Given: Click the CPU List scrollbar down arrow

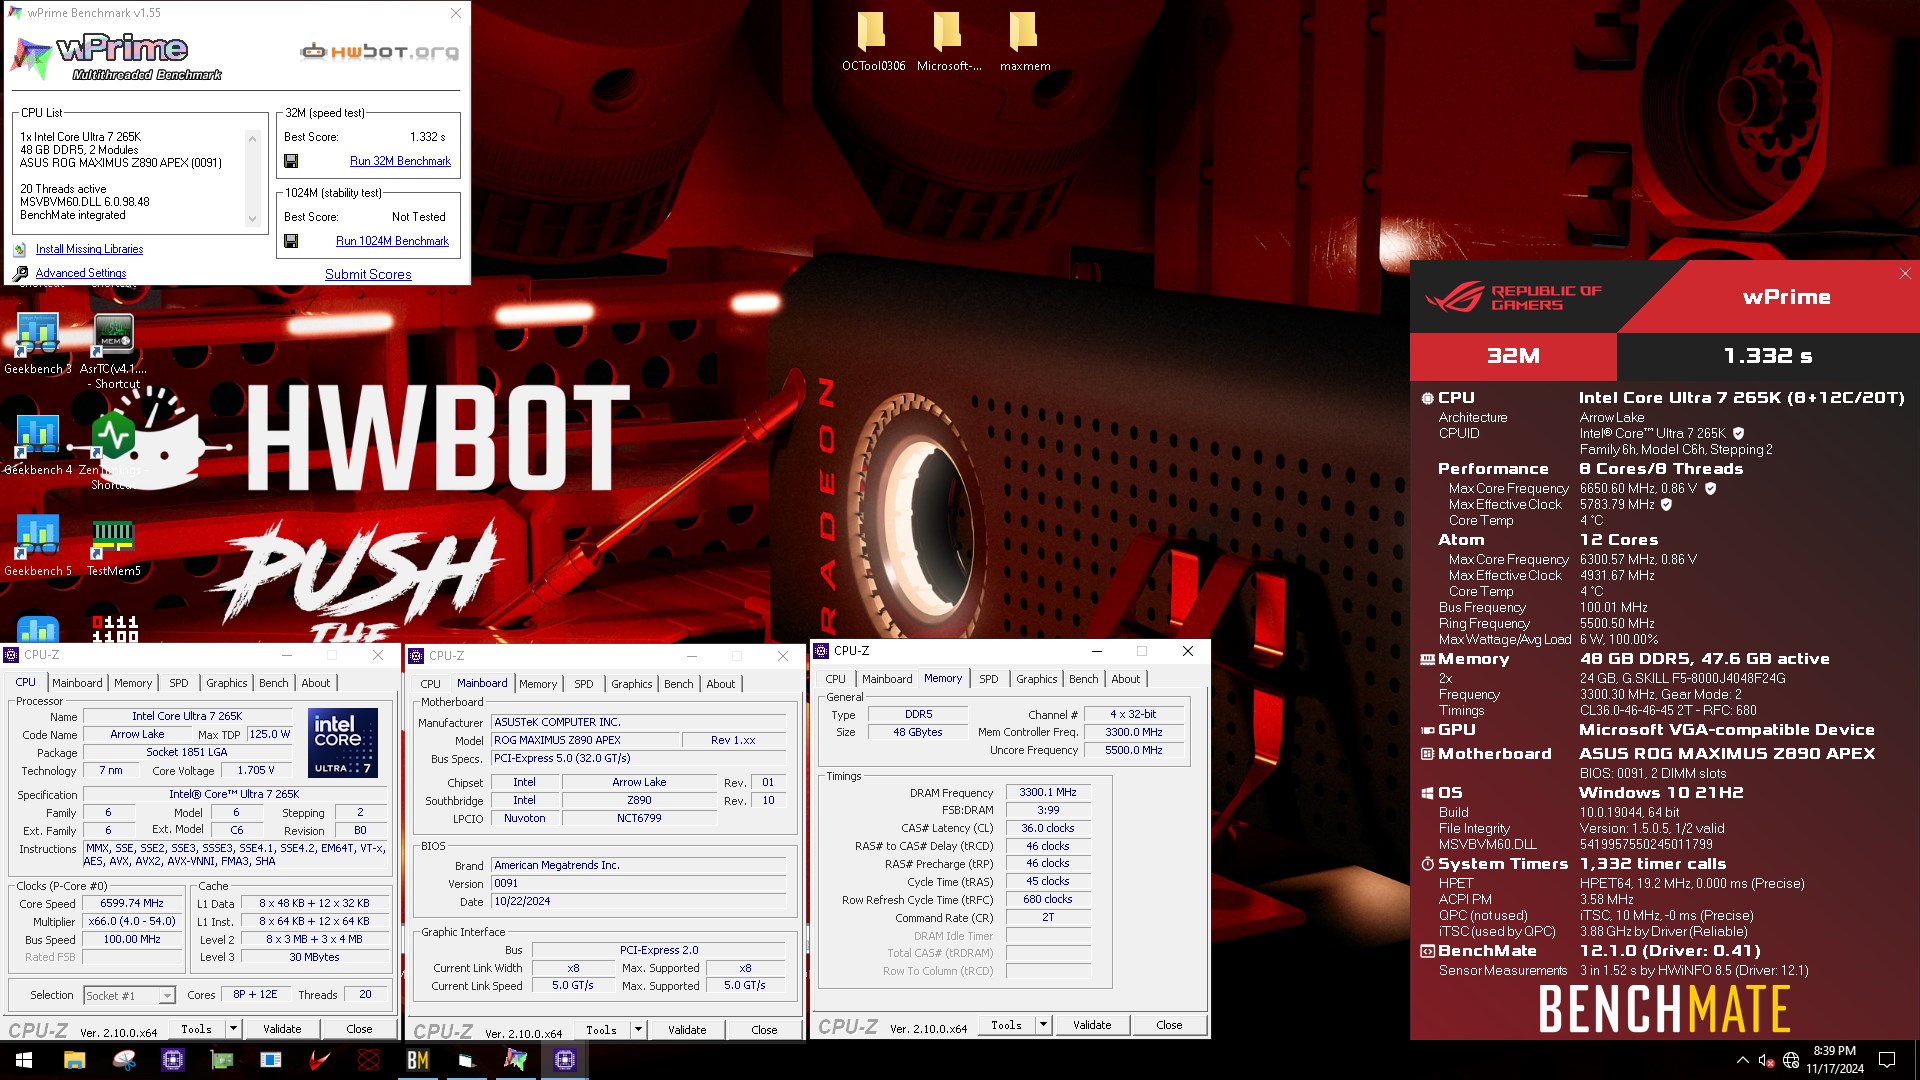Looking at the screenshot, I should pos(252,219).
